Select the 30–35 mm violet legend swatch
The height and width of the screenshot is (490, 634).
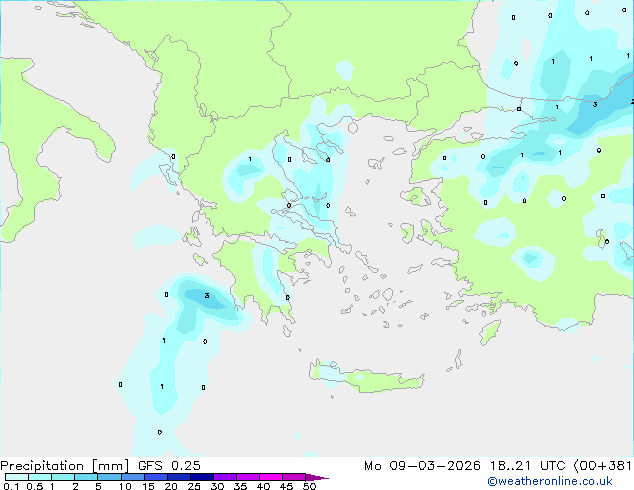click(225, 477)
